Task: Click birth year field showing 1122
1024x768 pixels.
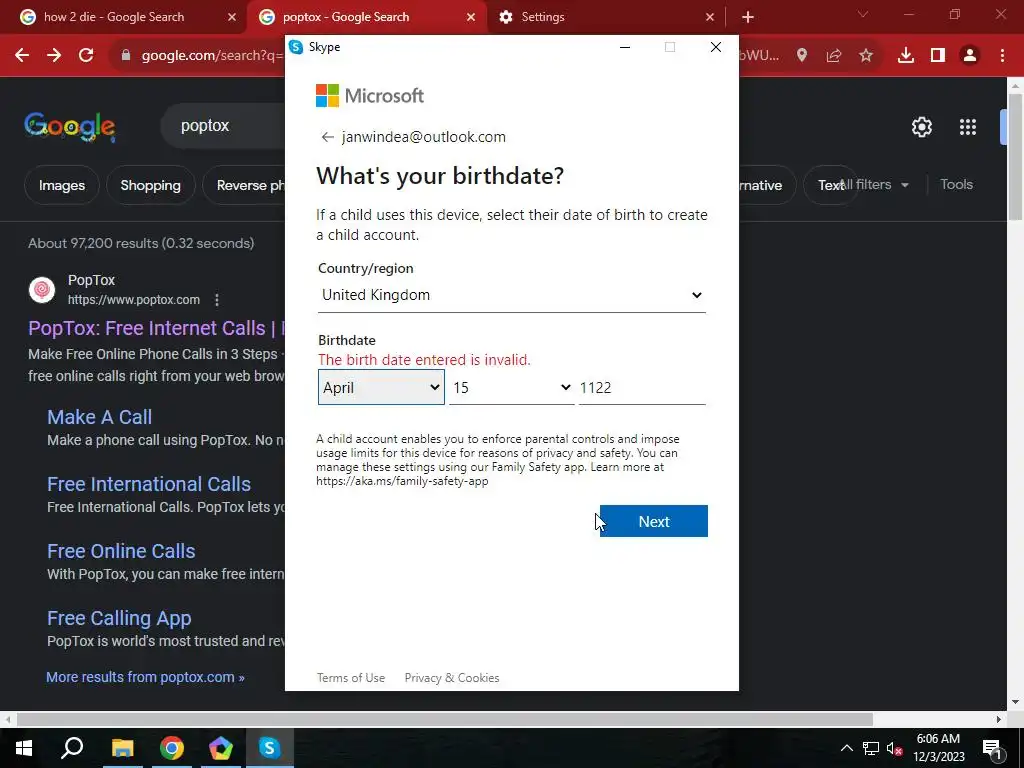Action: point(642,387)
